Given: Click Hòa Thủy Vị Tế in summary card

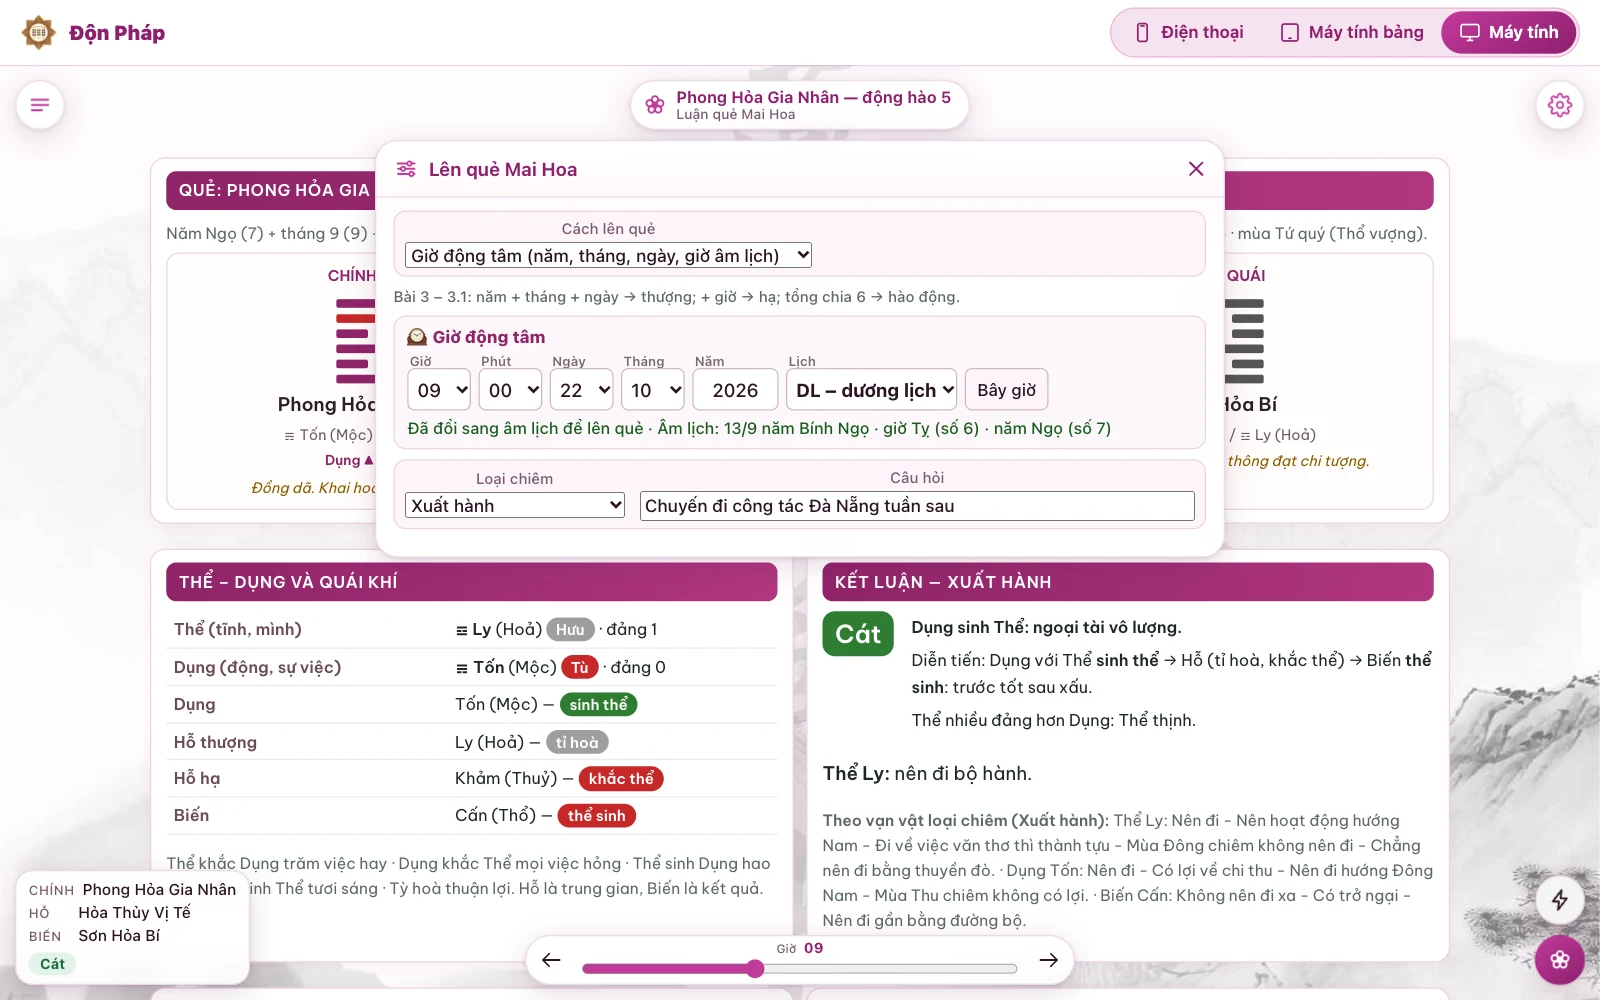Looking at the screenshot, I should tap(134, 912).
